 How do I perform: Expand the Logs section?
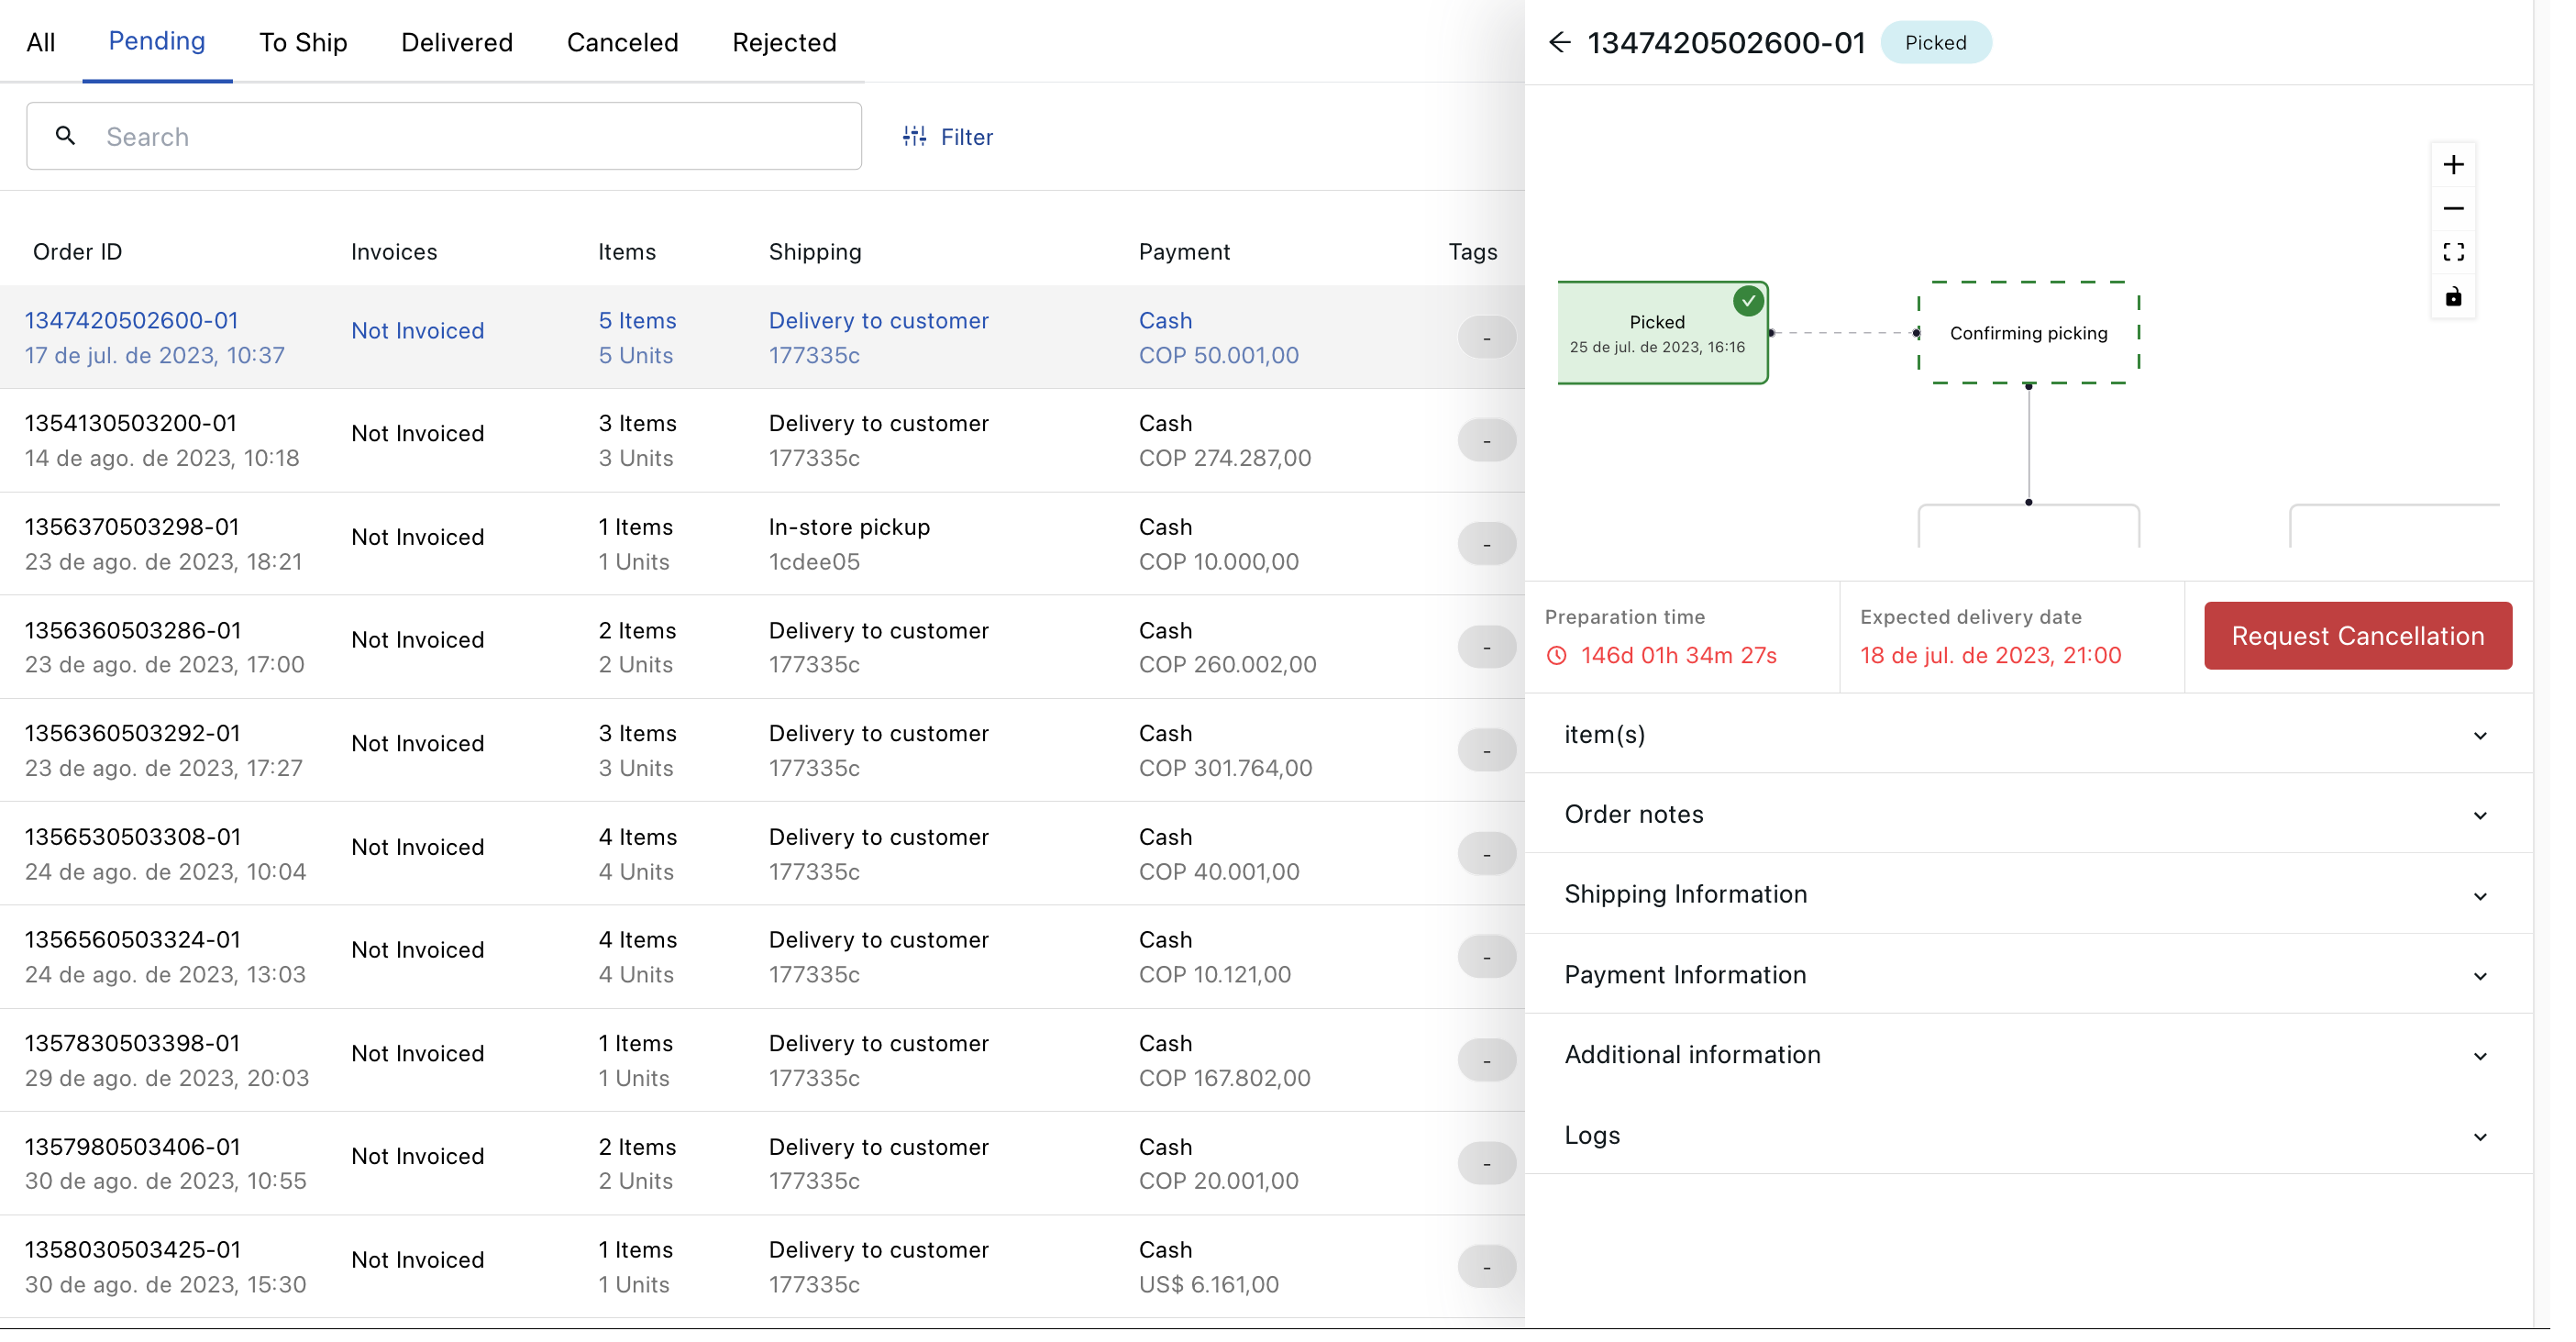click(x=2027, y=1135)
